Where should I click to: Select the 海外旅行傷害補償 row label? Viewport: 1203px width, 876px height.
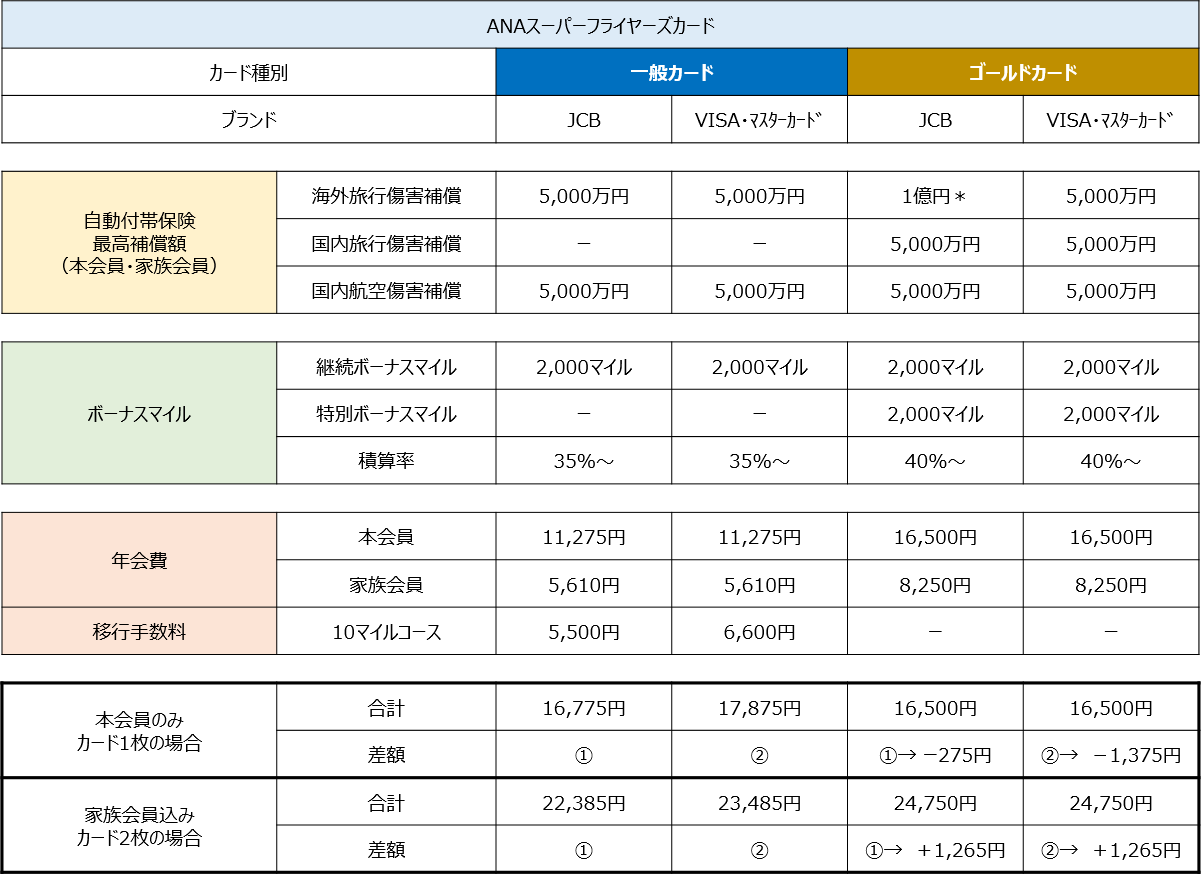coord(386,196)
